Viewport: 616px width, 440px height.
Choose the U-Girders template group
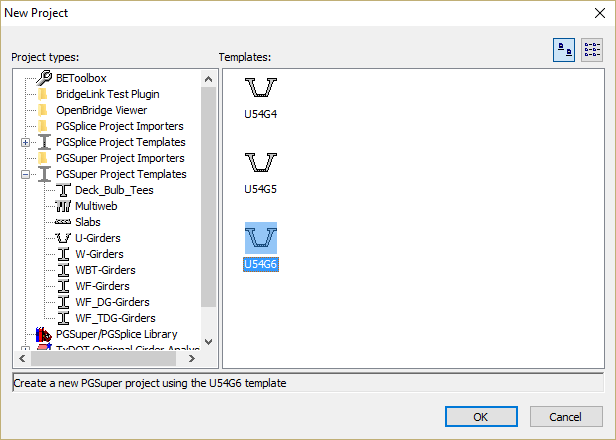[x=97, y=238]
